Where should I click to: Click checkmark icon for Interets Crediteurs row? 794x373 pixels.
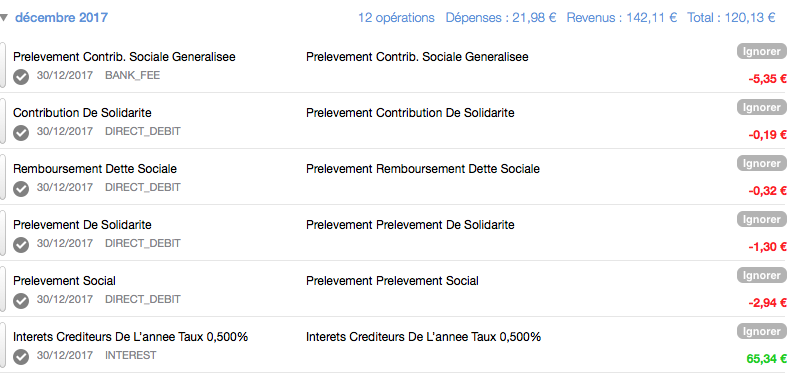click(21, 357)
